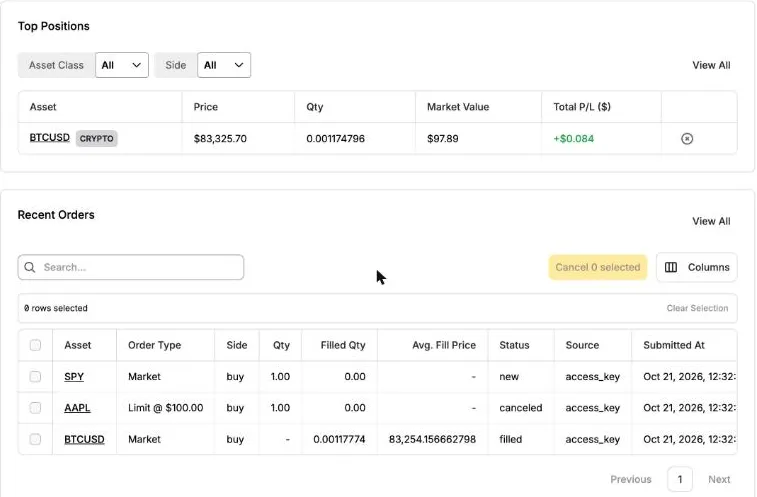Screen dimensions: 757x497
Task: Click the Filled Qty column header
Action: pyautogui.click(x=343, y=345)
